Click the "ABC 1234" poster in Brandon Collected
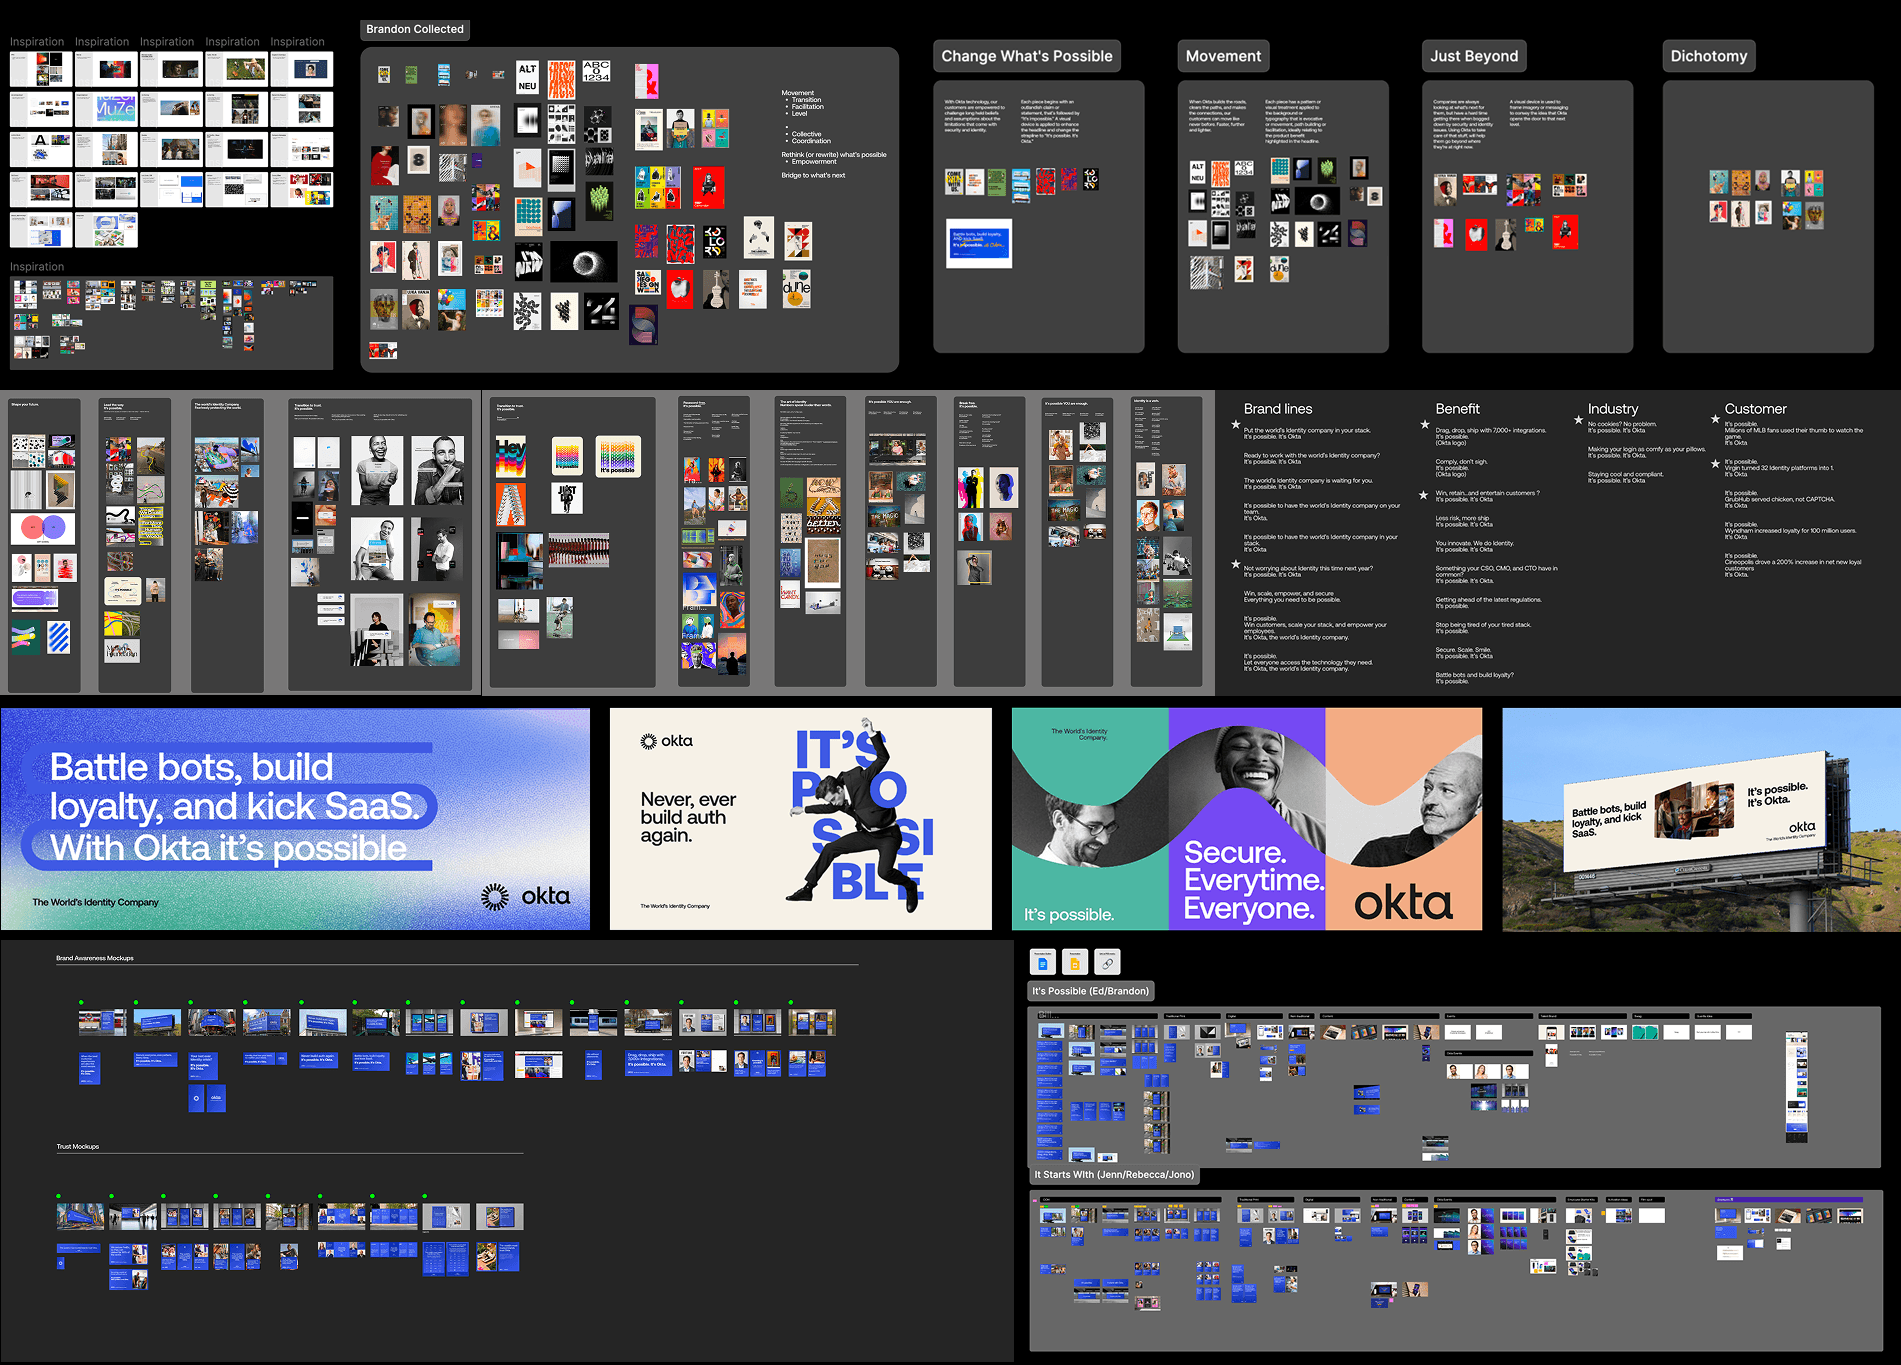The height and width of the screenshot is (1365, 1901). click(x=597, y=71)
